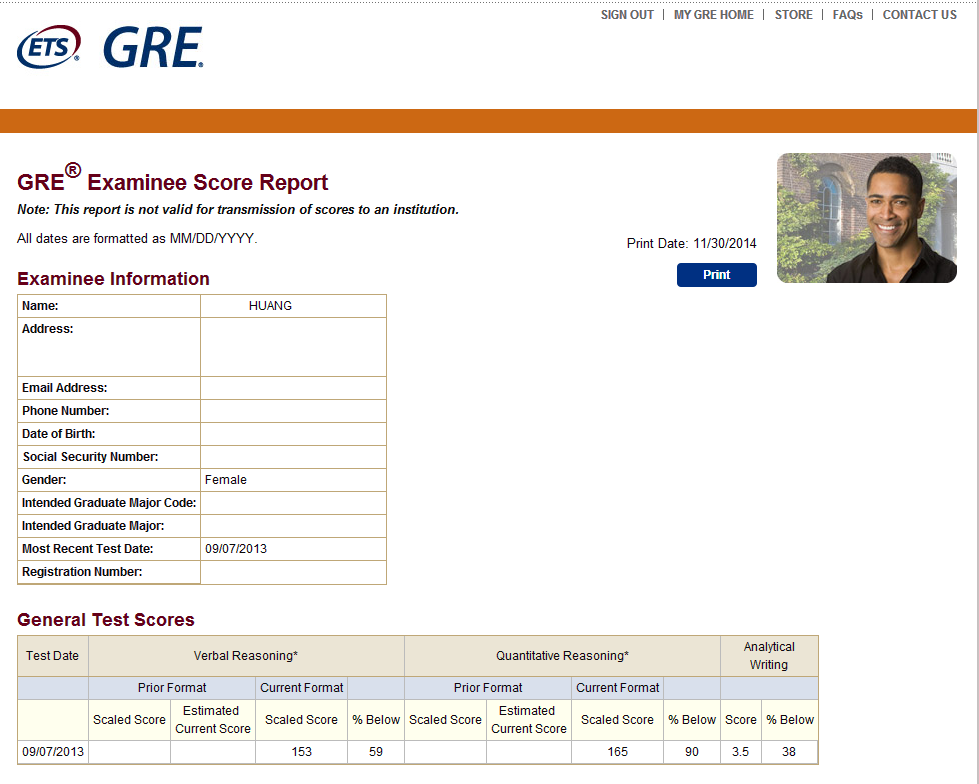Click the 09/07/2013 test date cell in scores table
Screen dimensions: 979x784
coord(53,752)
